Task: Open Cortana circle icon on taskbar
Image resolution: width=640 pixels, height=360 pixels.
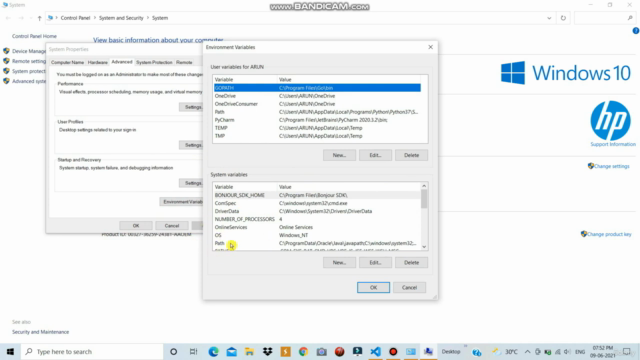Action: pos(173,351)
